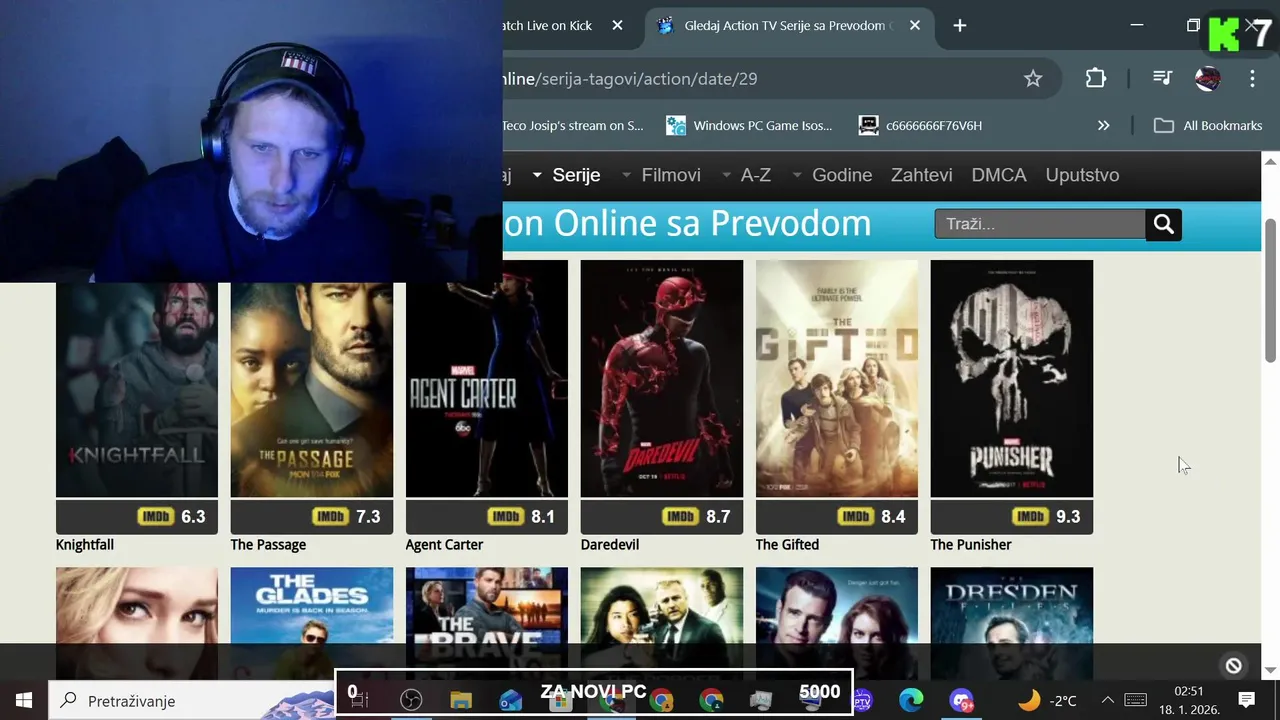Click The Punisher skull poster thumbnail
Viewport: 1280px width, 720px height.
coord(1012,378)
